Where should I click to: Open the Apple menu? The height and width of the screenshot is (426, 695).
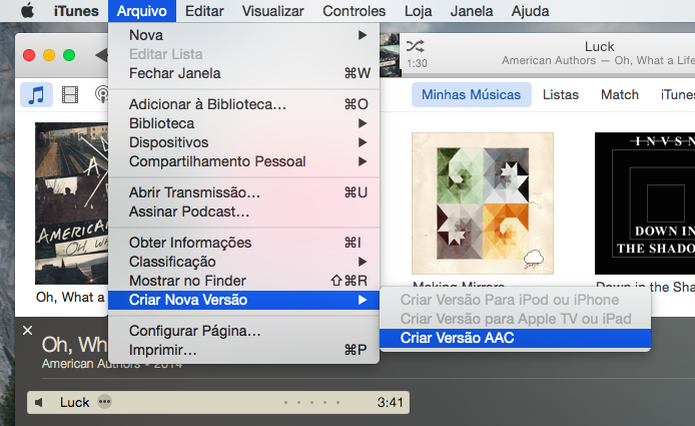pos(27,11)
